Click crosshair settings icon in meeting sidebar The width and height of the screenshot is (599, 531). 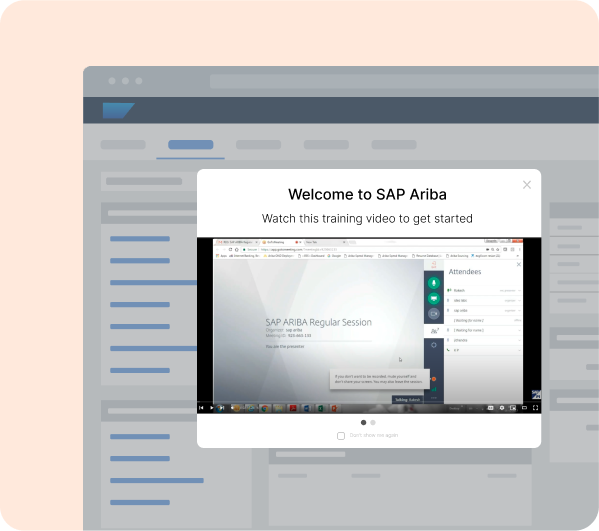point(434,345)
